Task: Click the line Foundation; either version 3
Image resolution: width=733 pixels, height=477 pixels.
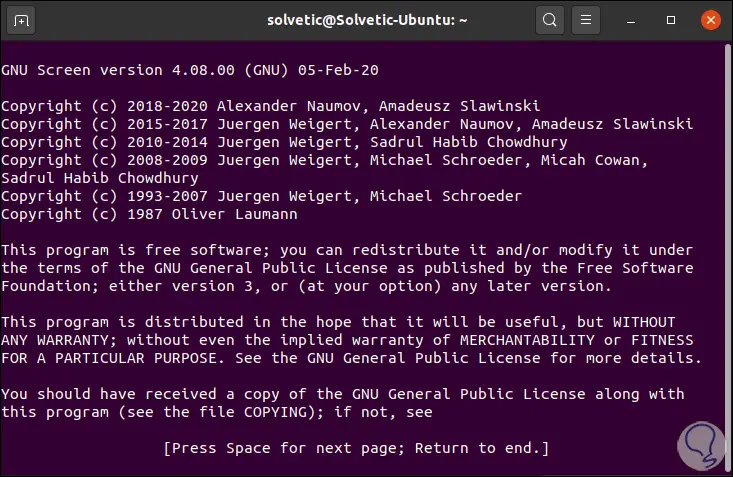Action: click(306, 286)
